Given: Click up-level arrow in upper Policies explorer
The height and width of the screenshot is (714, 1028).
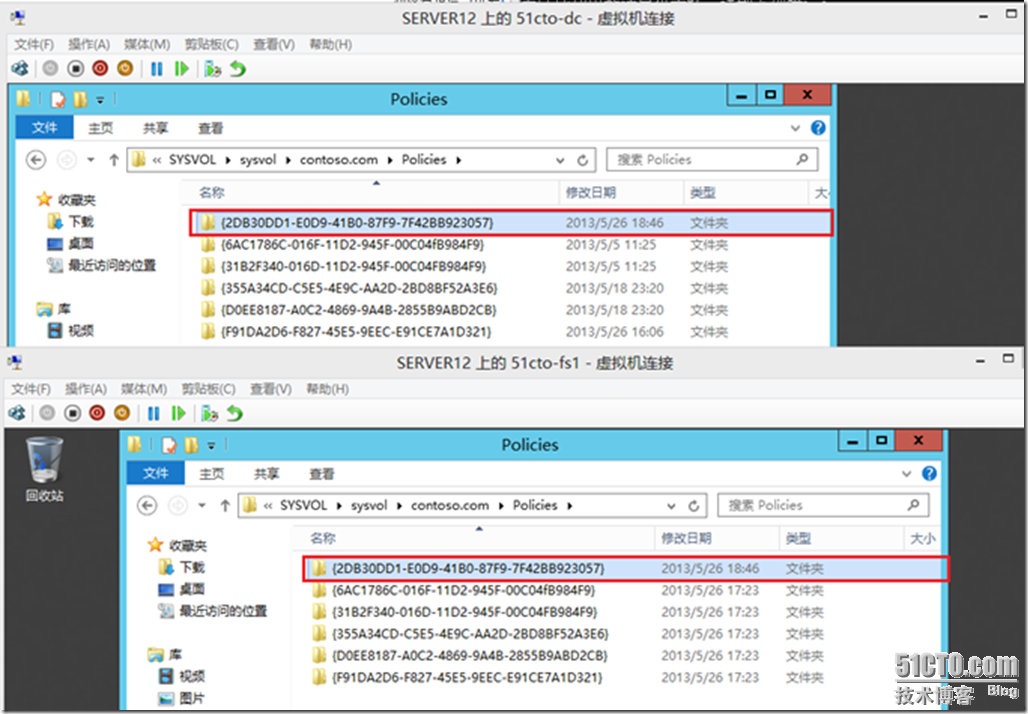Looking at the screenshot, I should (114, 159).
